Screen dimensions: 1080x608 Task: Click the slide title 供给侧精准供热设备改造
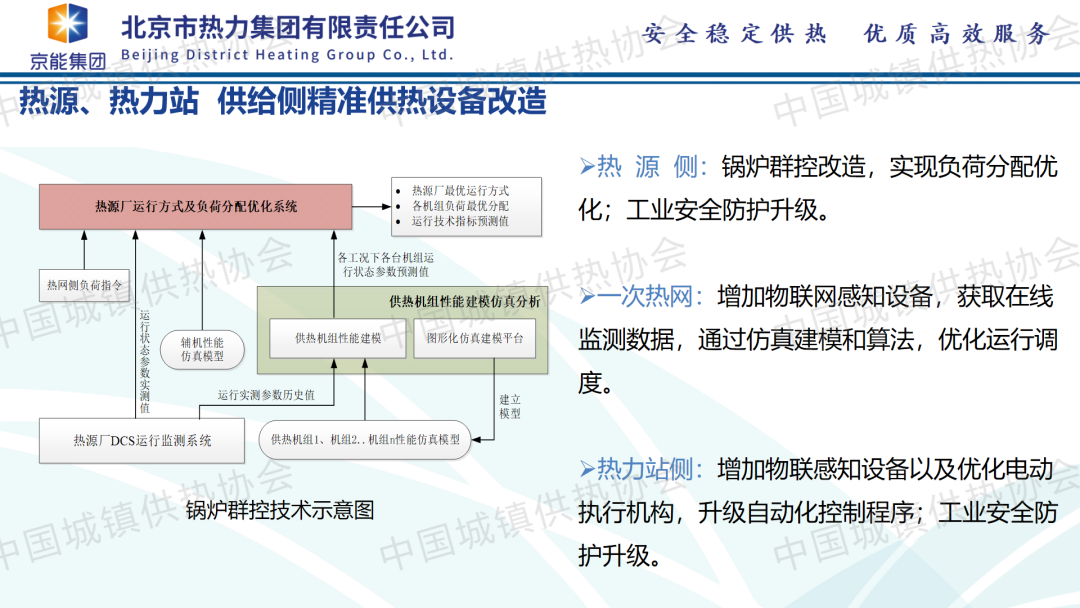click(382, 101)
